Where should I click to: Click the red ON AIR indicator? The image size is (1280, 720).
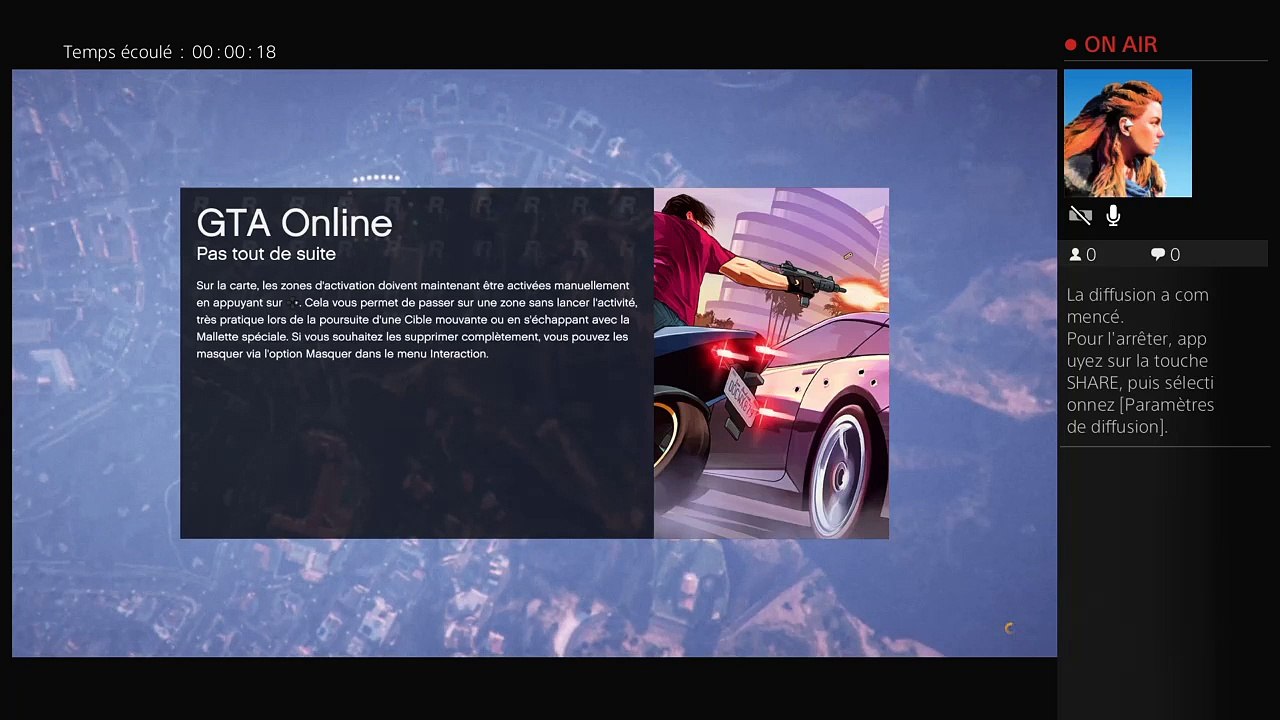(1111, 45)
